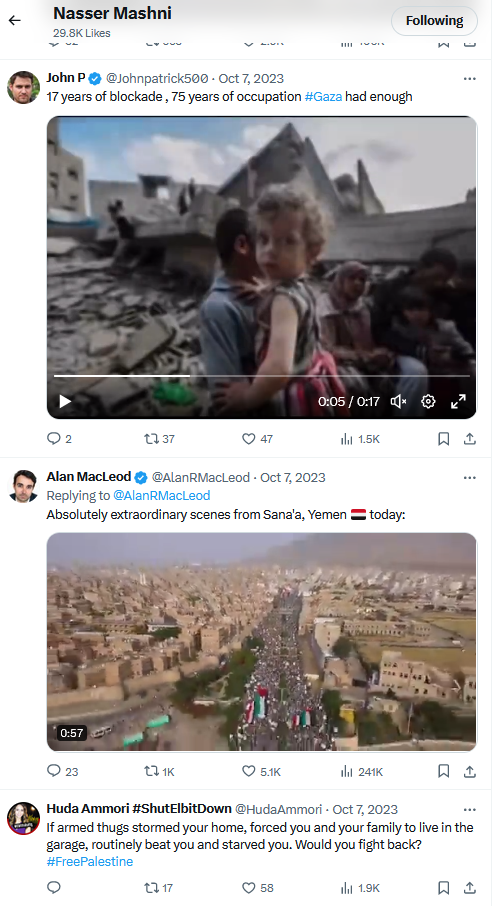Reply to John P's post
The height and width of the screenshot is (906, 492).
pos(59,439)
